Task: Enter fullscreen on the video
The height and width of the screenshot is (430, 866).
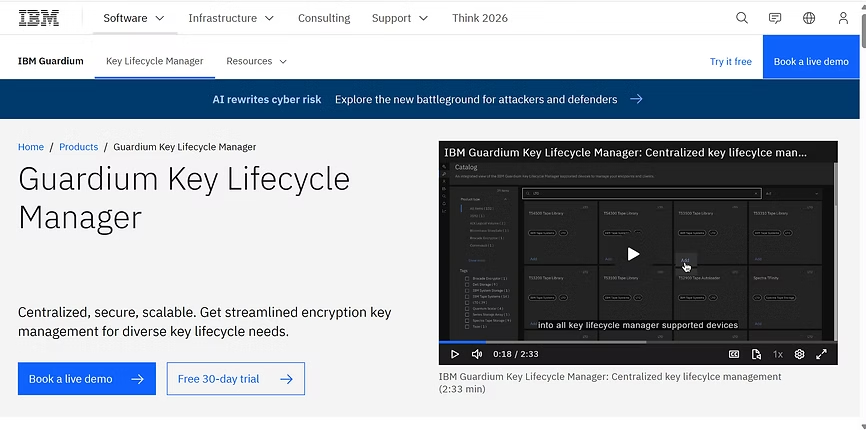Action: 821,354
